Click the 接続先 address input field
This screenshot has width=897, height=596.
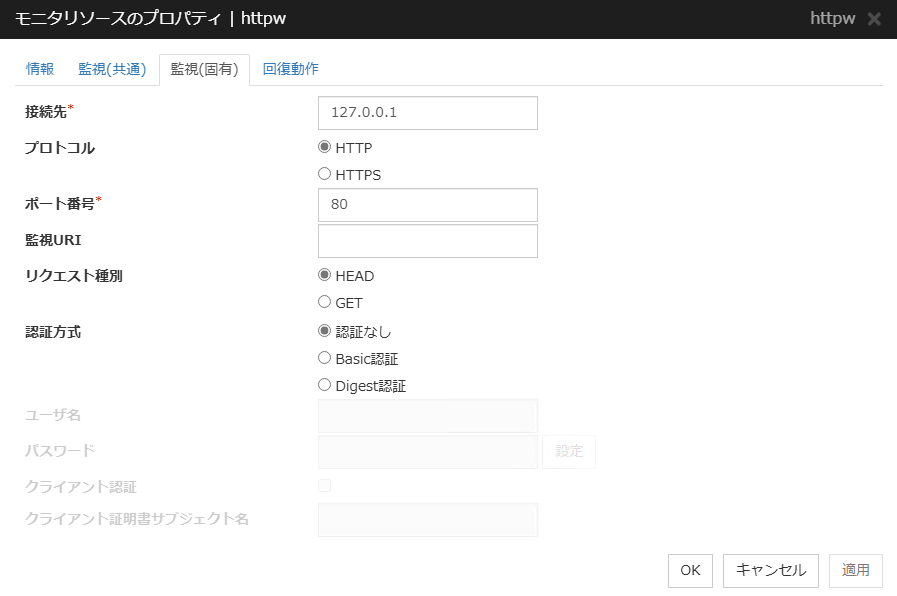pos(427,113)
